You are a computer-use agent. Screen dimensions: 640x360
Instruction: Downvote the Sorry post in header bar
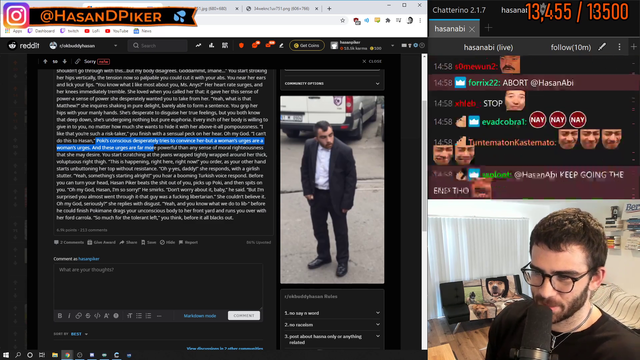point(64,62)
